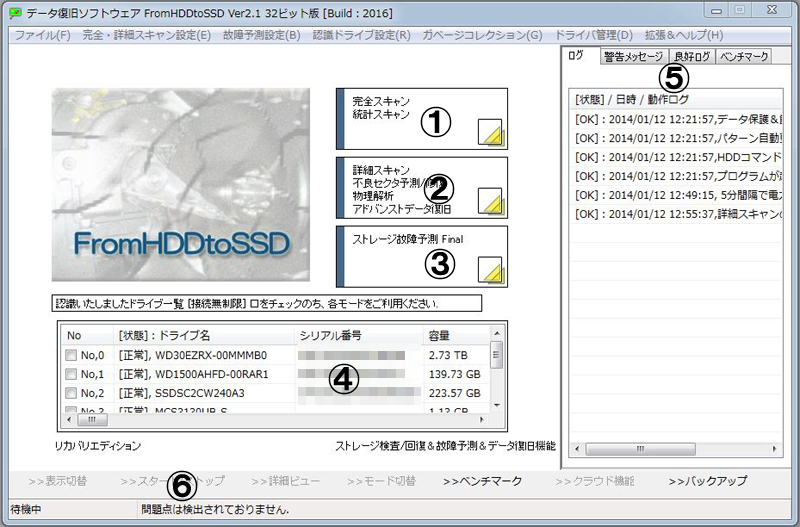Click drive list horizontal scroll left arrow
Image resolution: width=800 pixels, height=527 pixels.
[x=69, y=420]
